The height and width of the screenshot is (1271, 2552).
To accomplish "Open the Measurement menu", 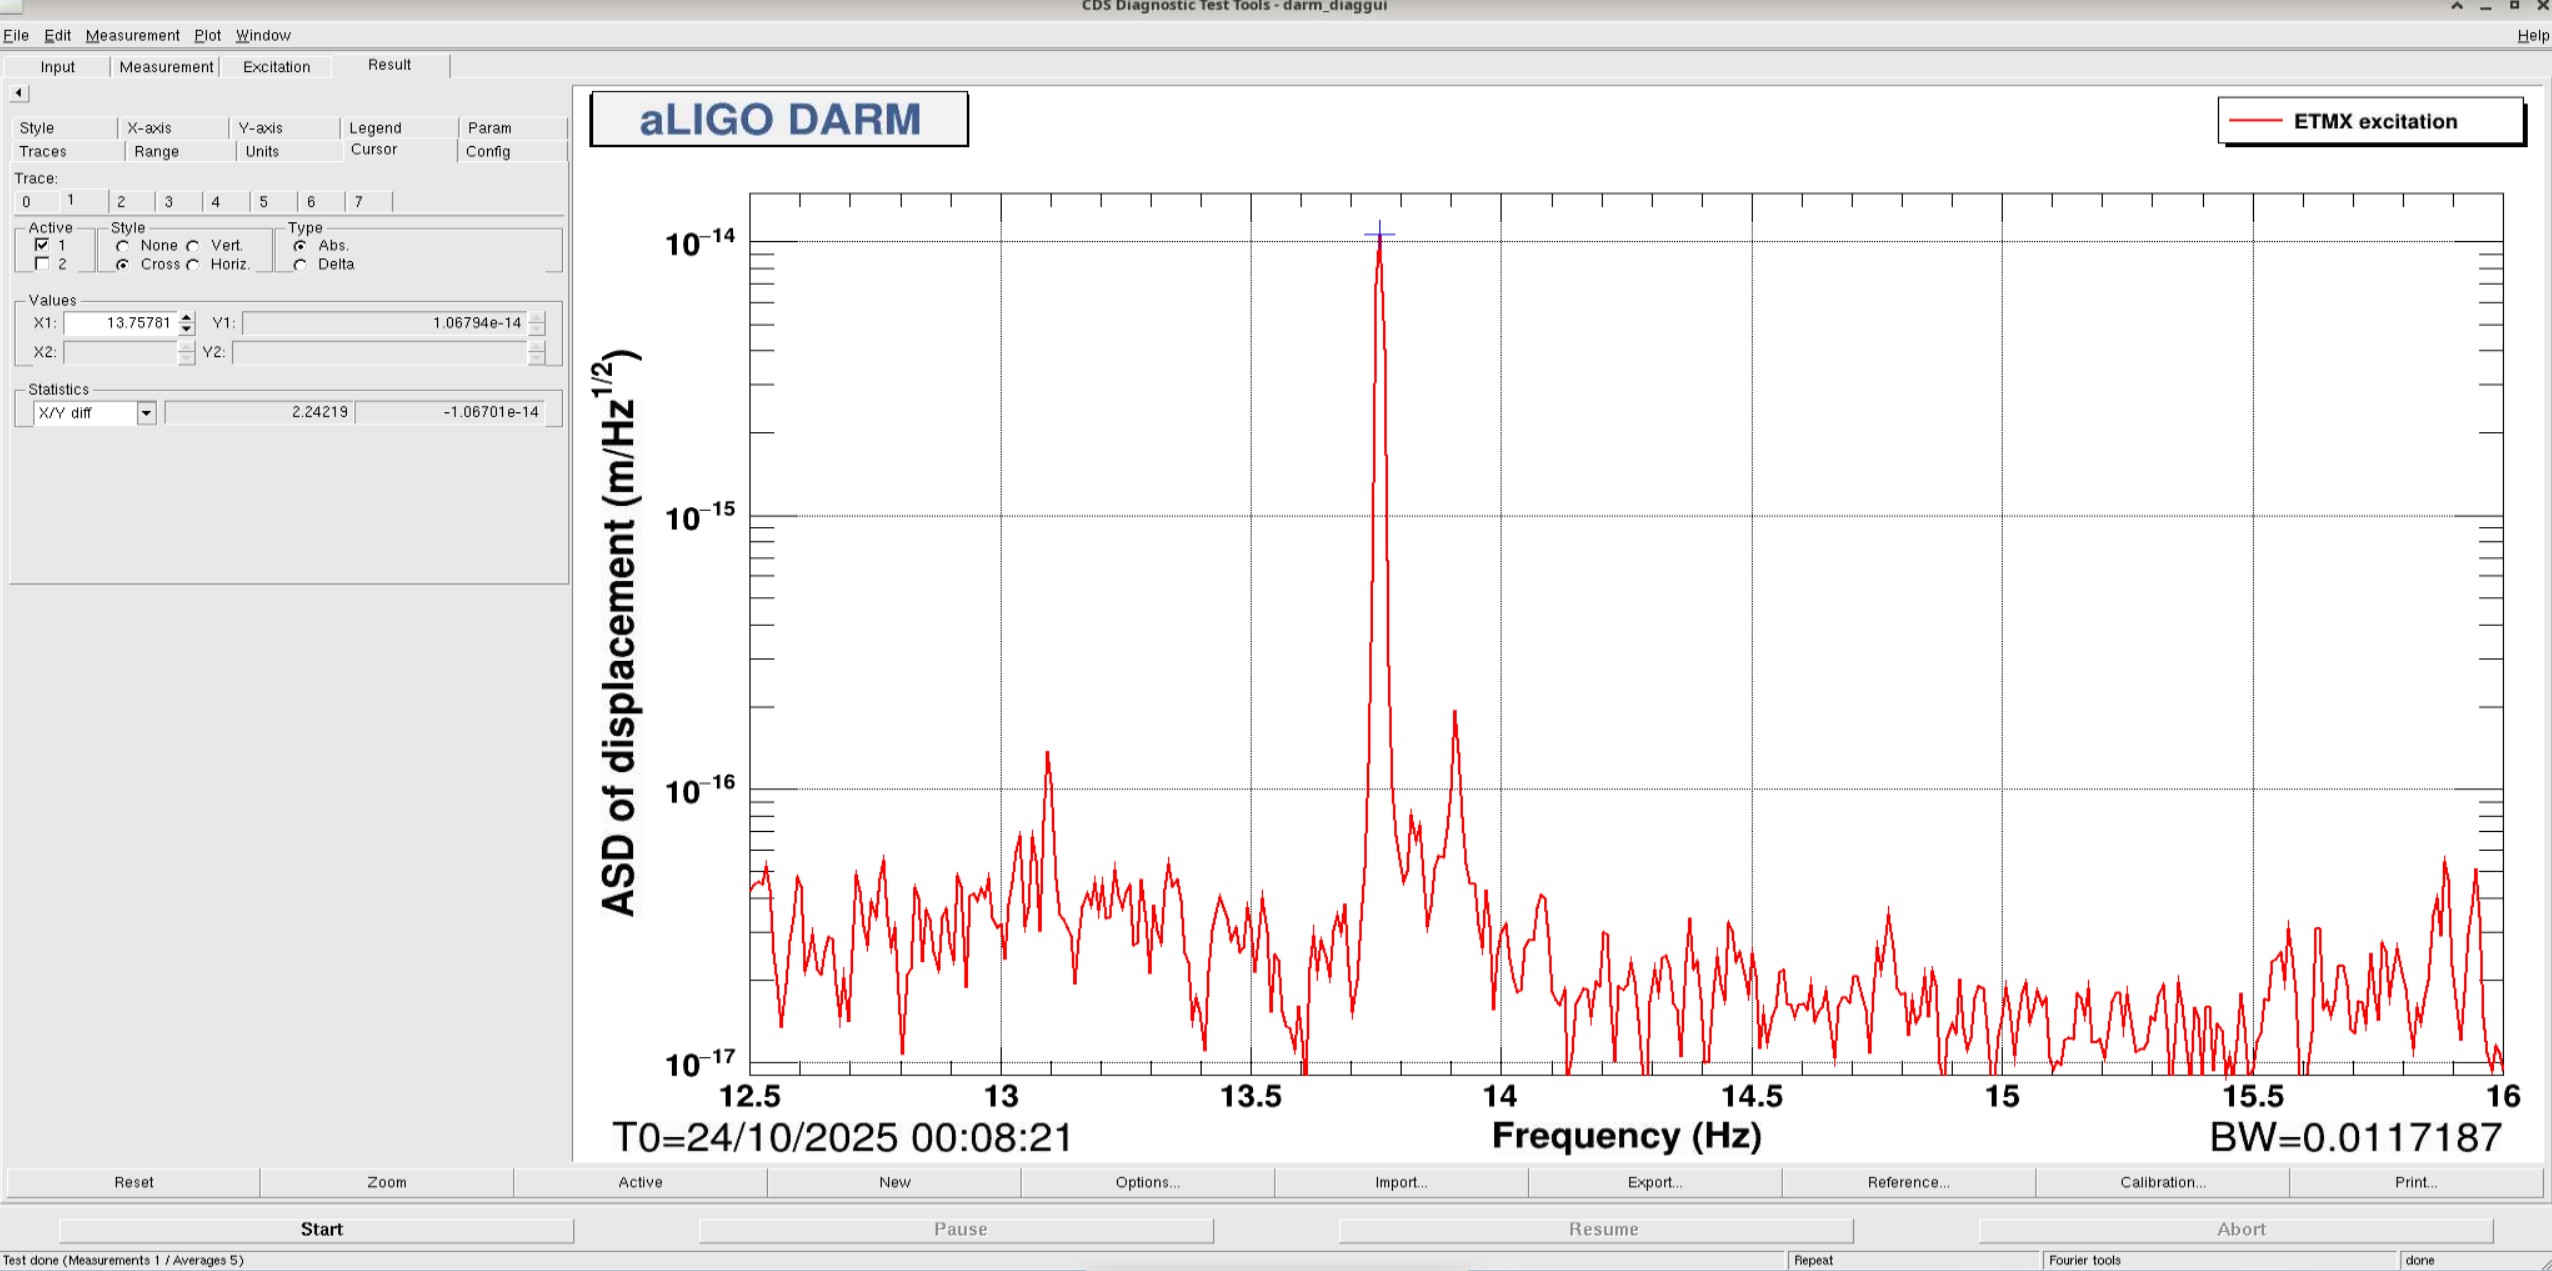I will [x=132, y=35].
